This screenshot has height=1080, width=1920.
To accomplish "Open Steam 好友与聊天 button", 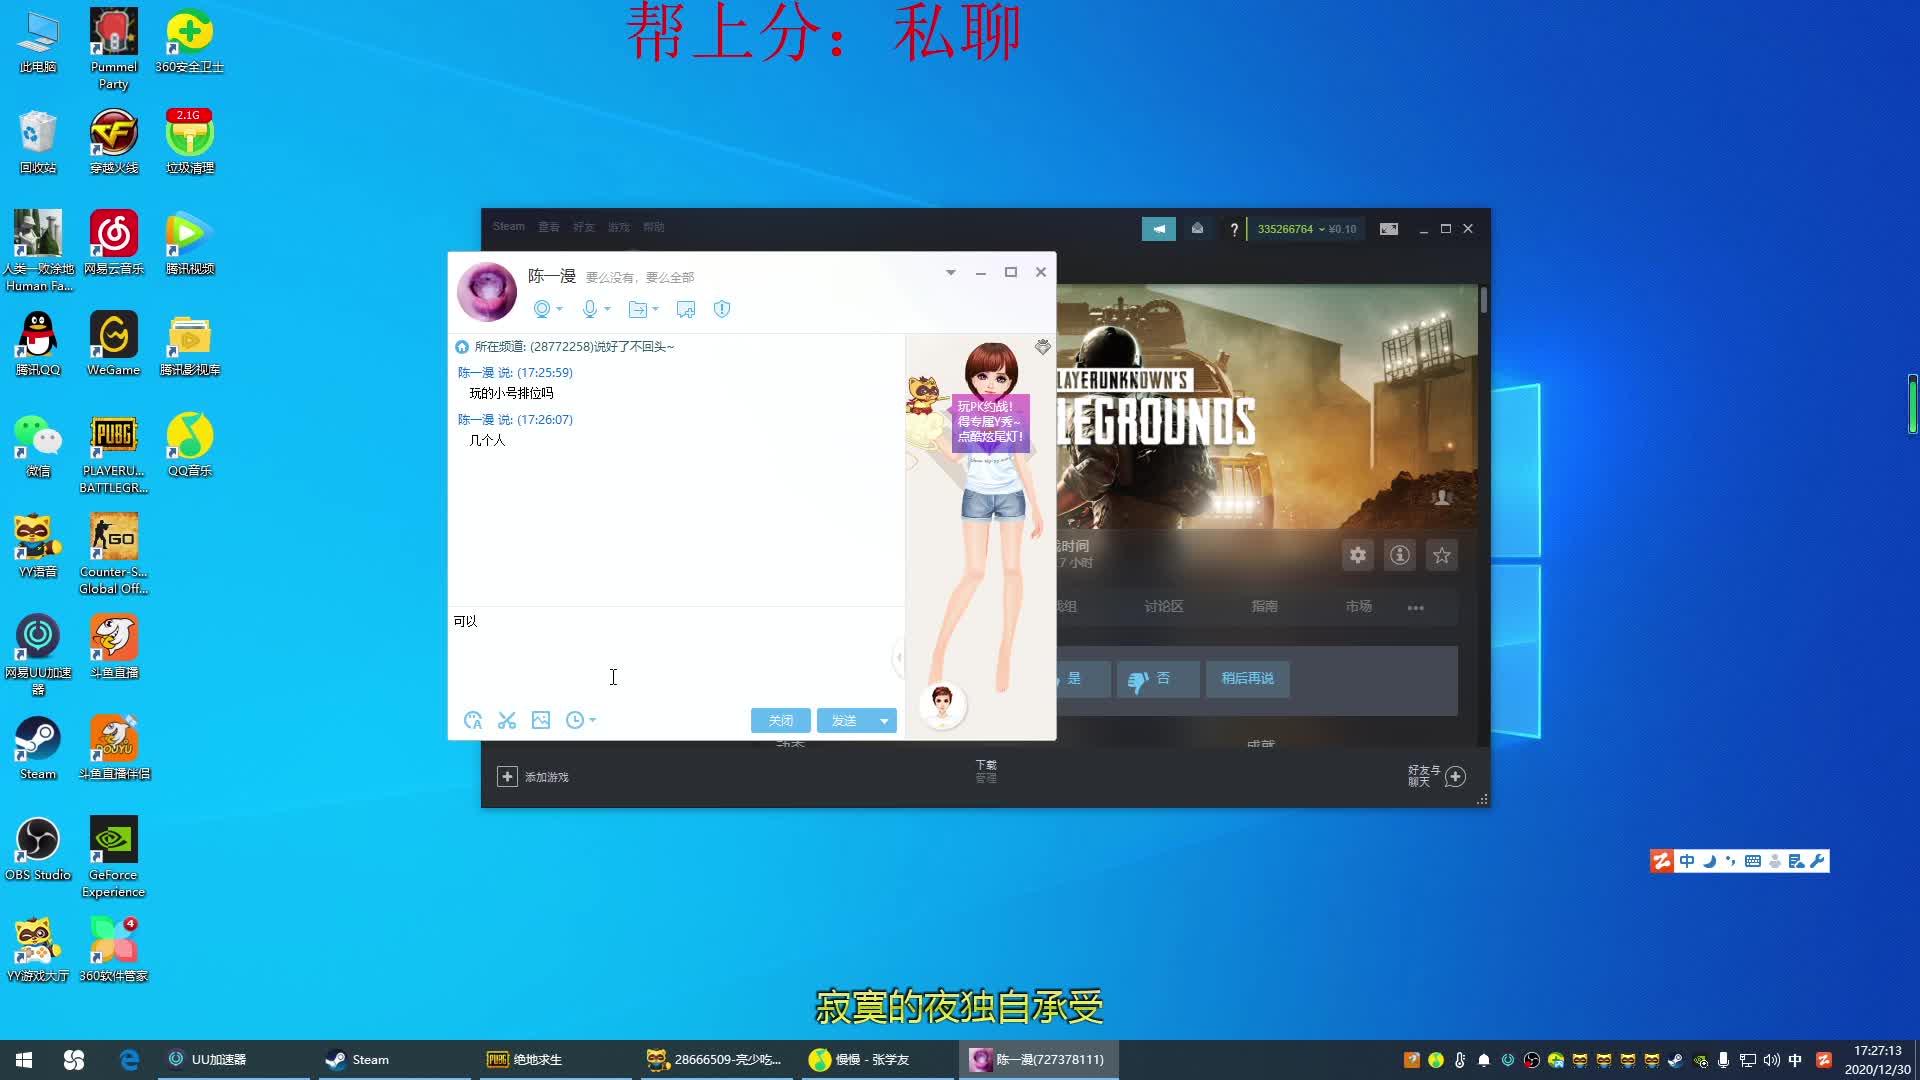I will pos(1437,777).
